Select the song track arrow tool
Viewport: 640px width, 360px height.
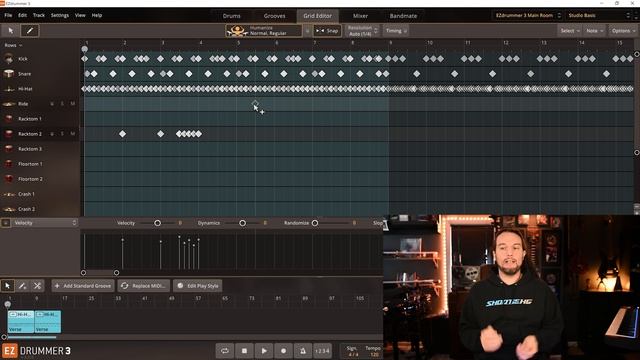click(x=7, y=286)
